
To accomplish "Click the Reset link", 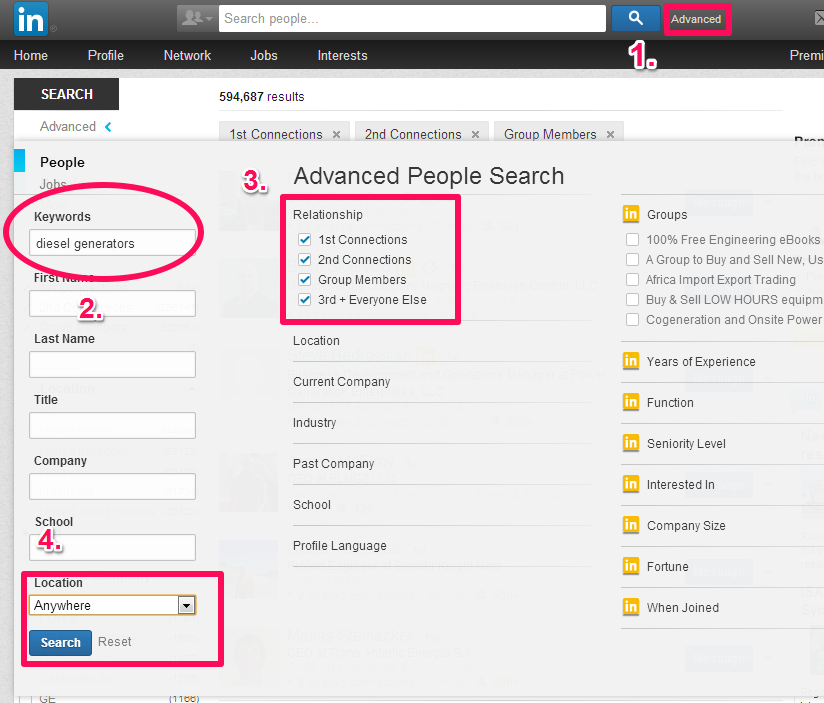I will click(x=115, y=642).
